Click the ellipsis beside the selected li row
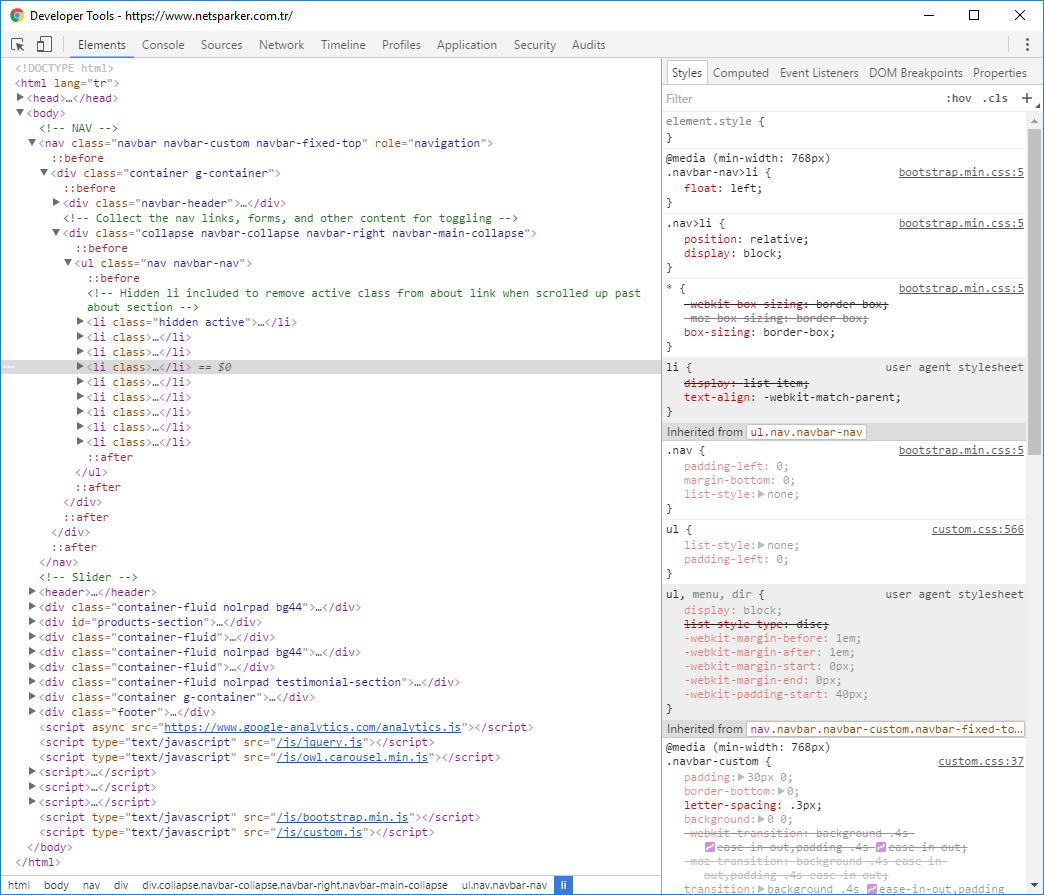1044x895 pixels. coord(9,368)
